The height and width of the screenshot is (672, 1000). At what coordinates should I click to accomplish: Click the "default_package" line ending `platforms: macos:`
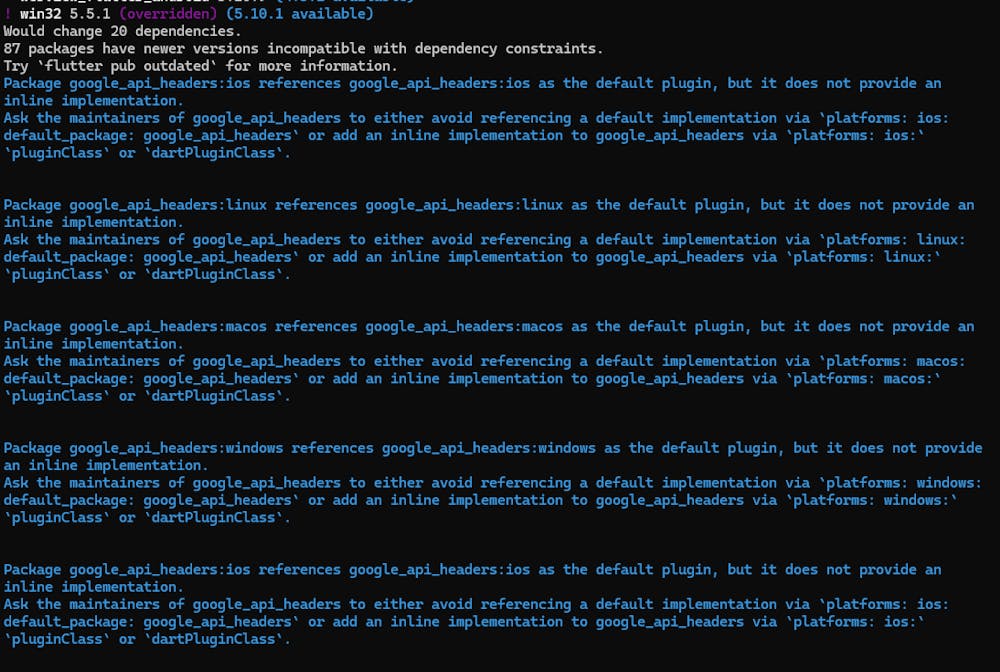tap(472, 379)
